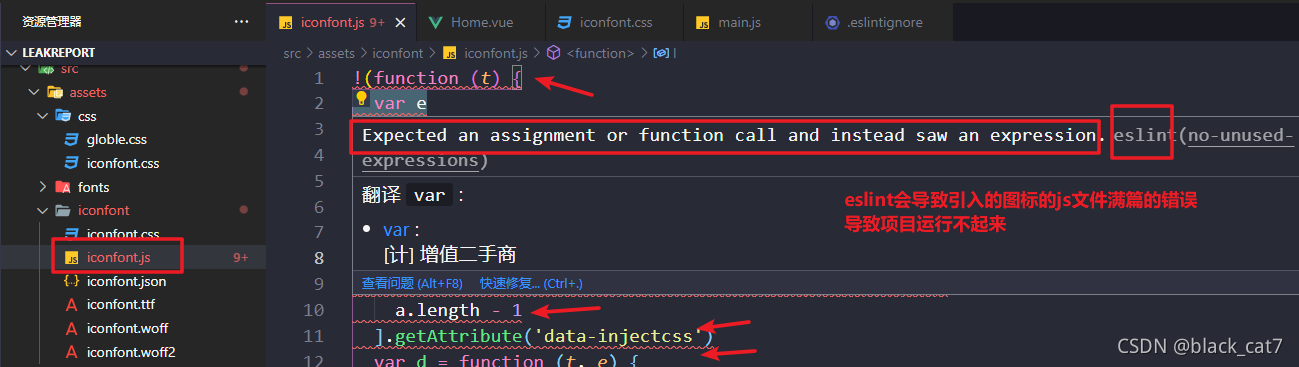1299x367 pixels.
Task: Click the CSS icon beside globle.css
Action: pos(71,139)
